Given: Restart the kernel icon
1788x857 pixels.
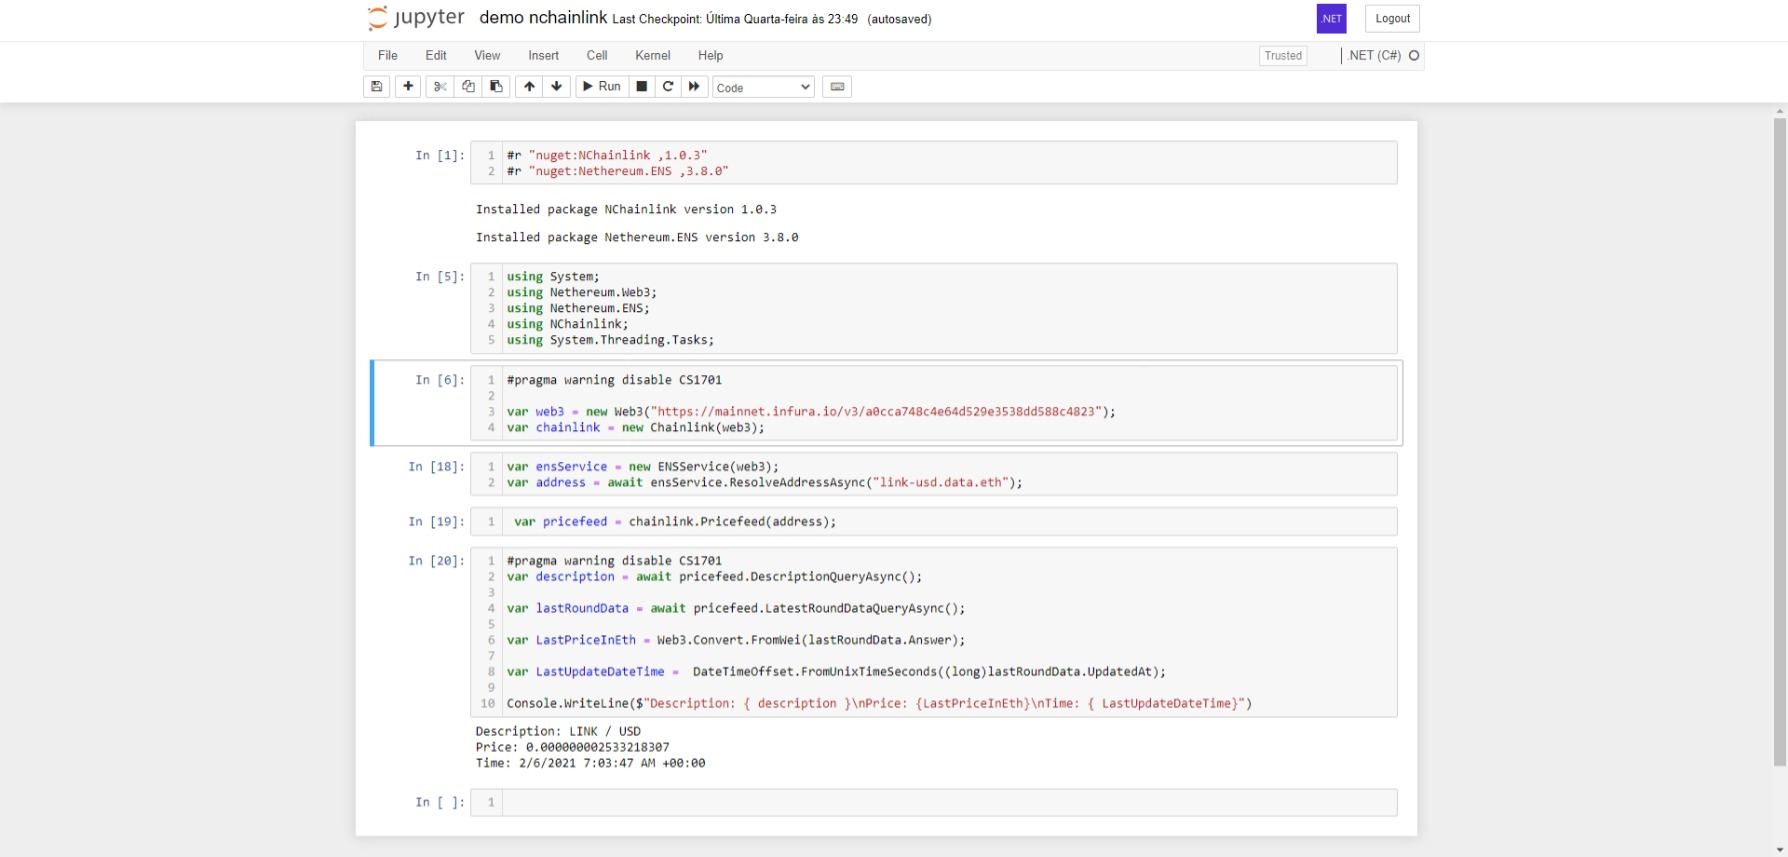Looking at the screenshot, I should (x=668, y=87).
